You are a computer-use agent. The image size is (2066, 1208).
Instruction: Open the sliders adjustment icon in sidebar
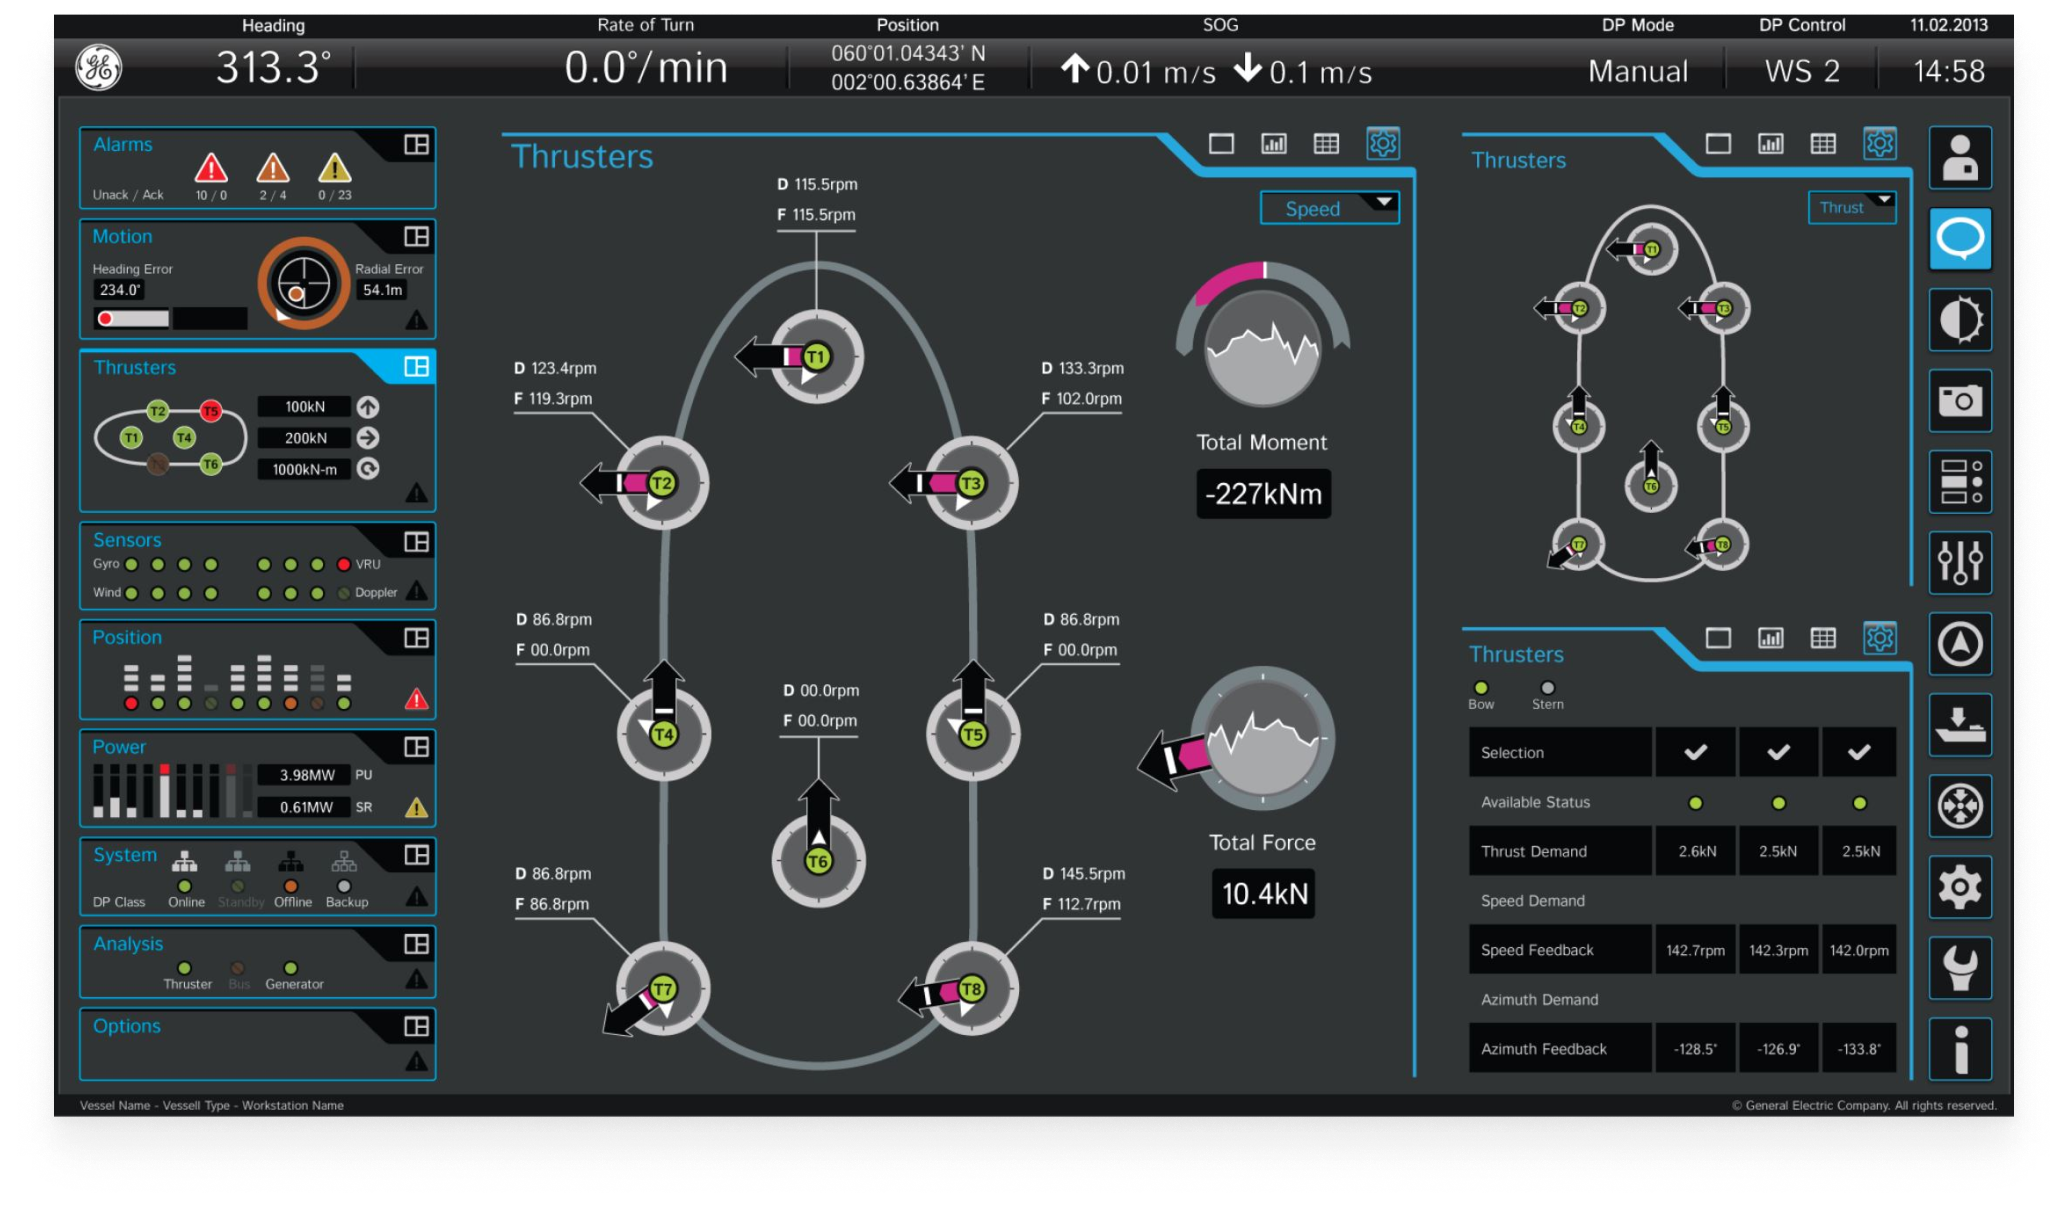click(x=1959, y=563)
